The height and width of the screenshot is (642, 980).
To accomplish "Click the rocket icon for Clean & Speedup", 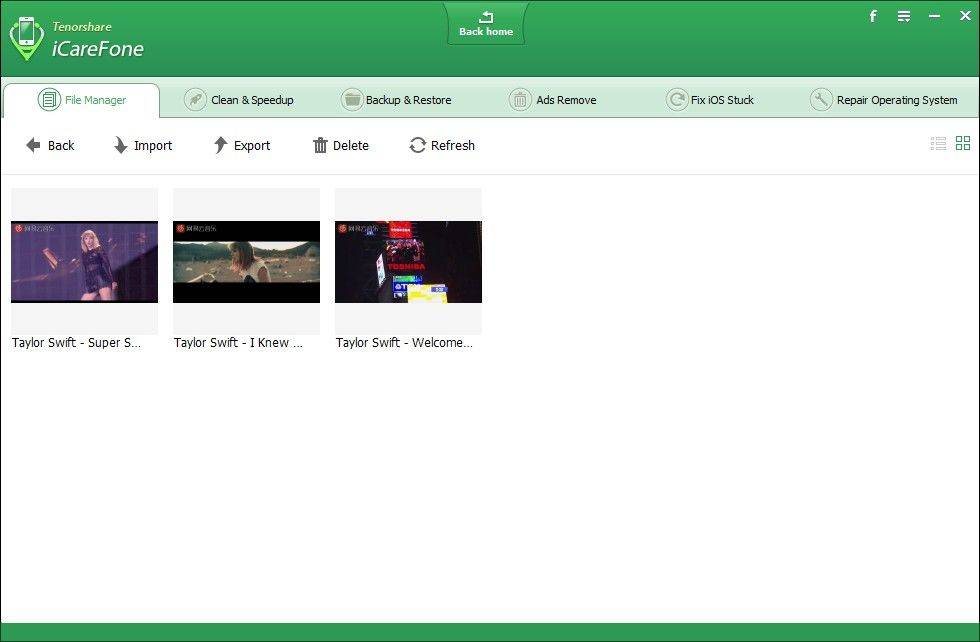I will click(195, 99).
